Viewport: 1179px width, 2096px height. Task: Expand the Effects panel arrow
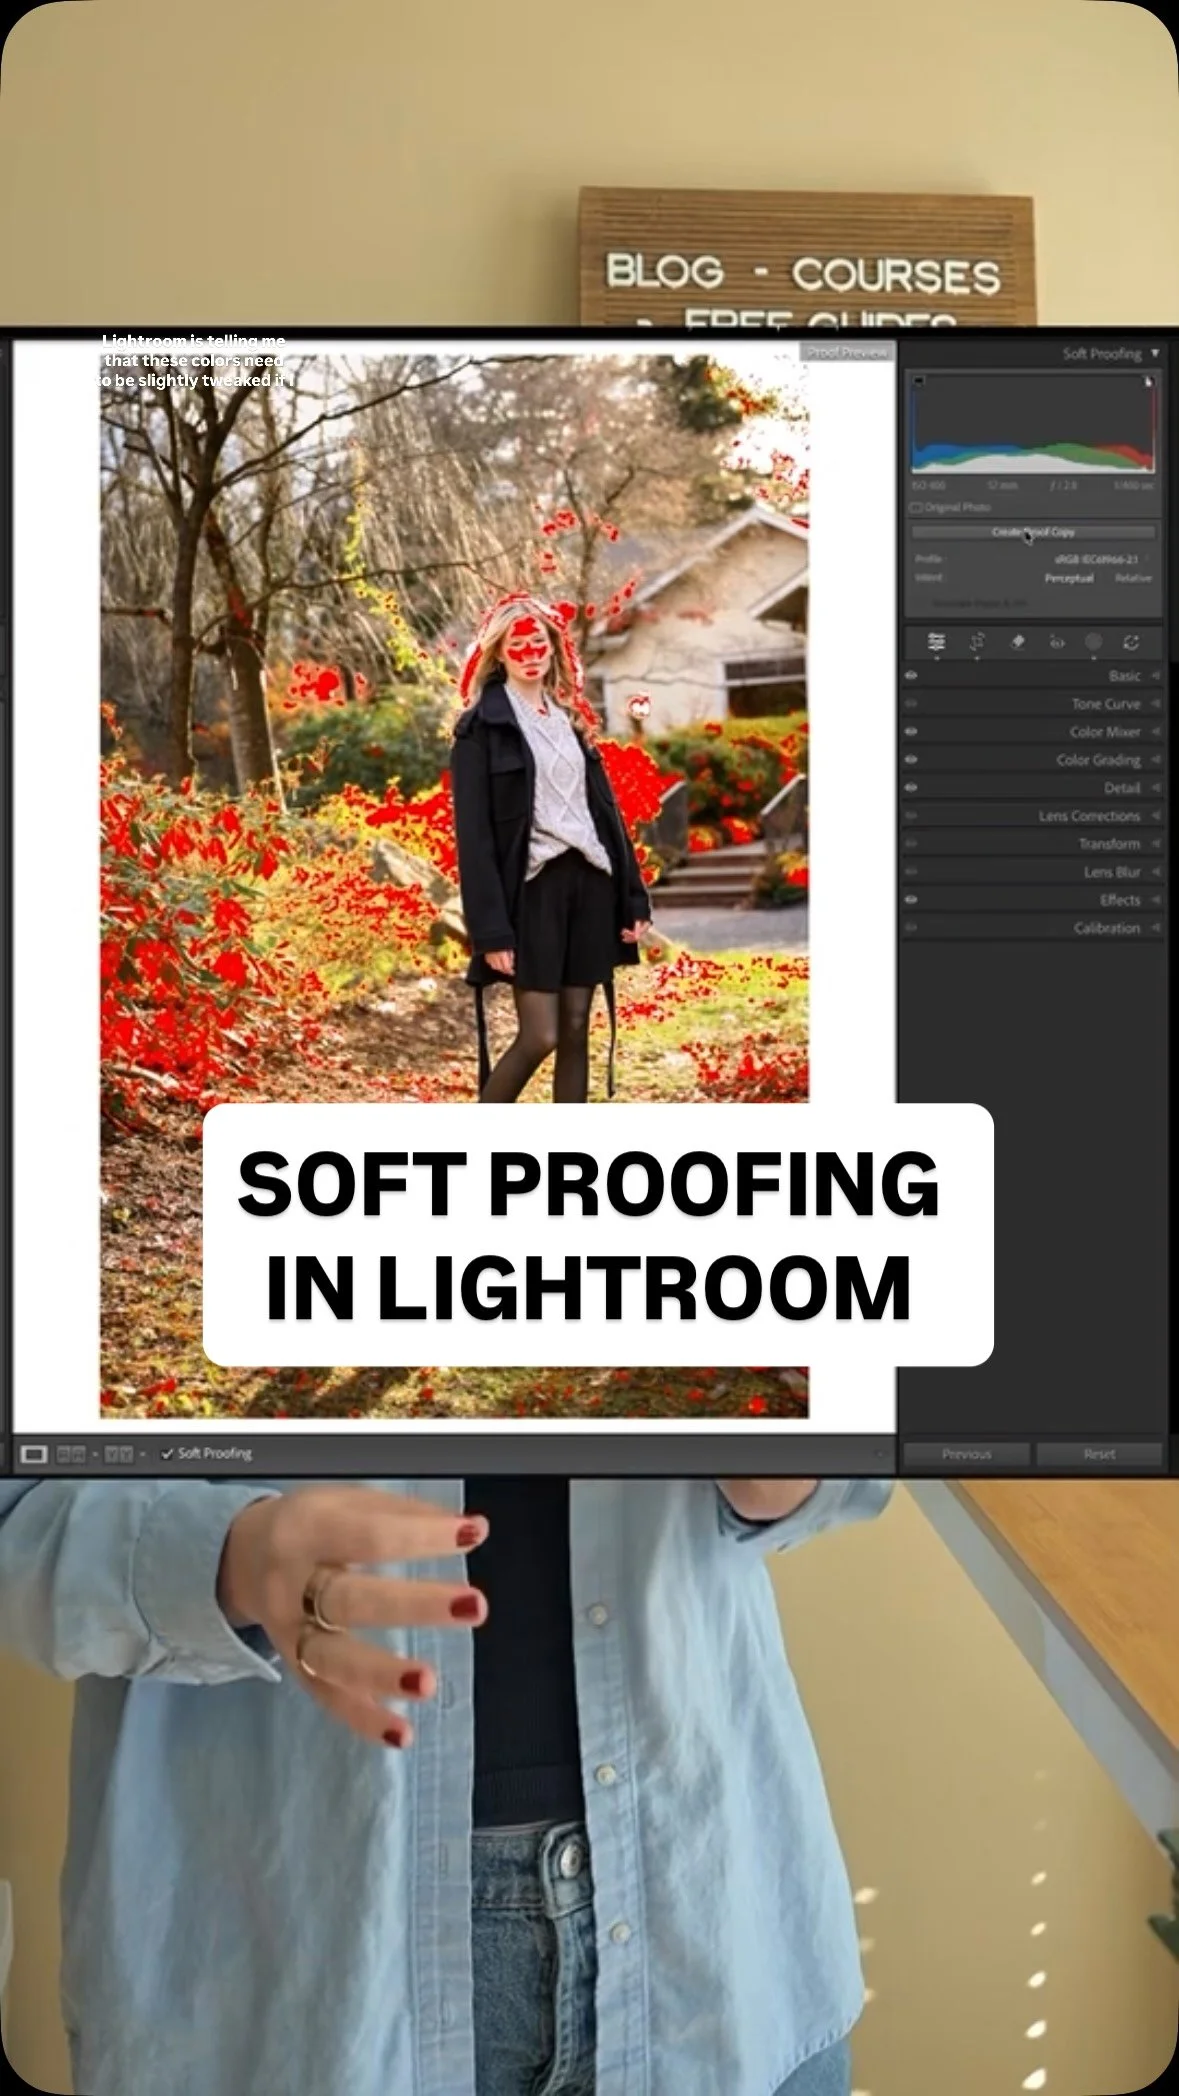[1155, 900]
